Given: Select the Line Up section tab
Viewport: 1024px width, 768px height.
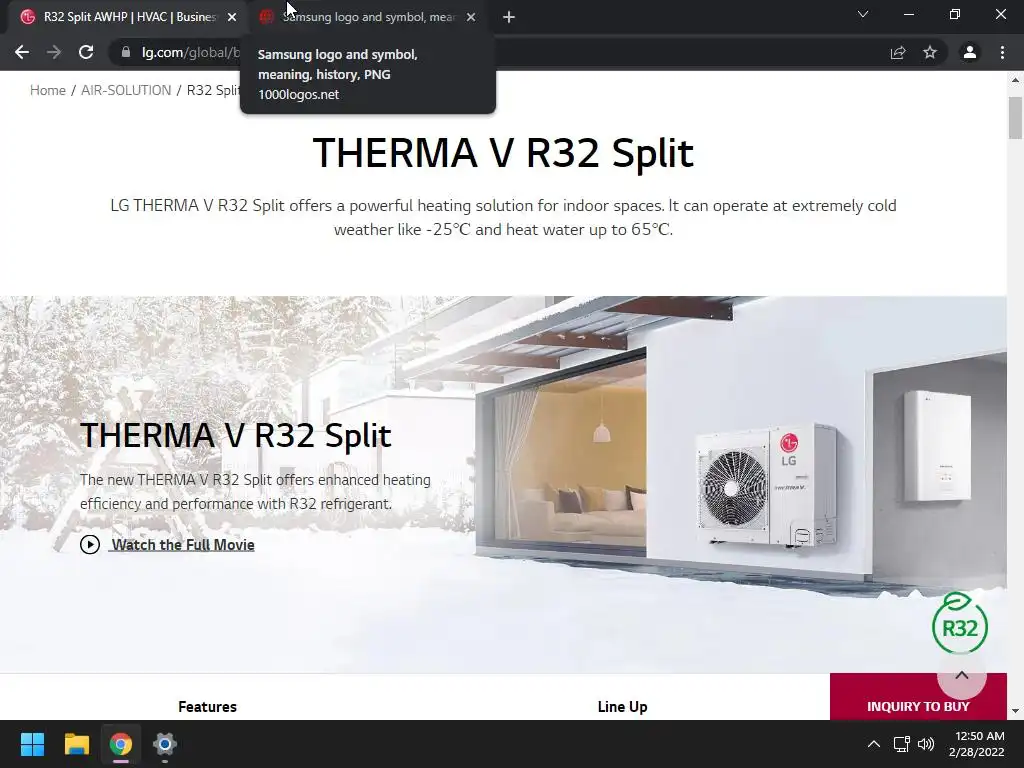Looking at the screenshot, I should point(622,706).
